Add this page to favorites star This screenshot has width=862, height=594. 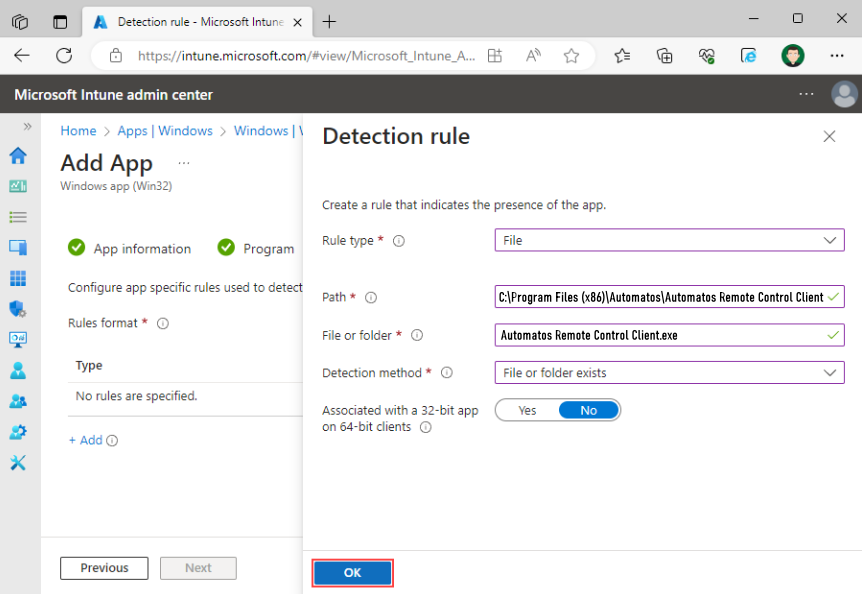[571, 55]
